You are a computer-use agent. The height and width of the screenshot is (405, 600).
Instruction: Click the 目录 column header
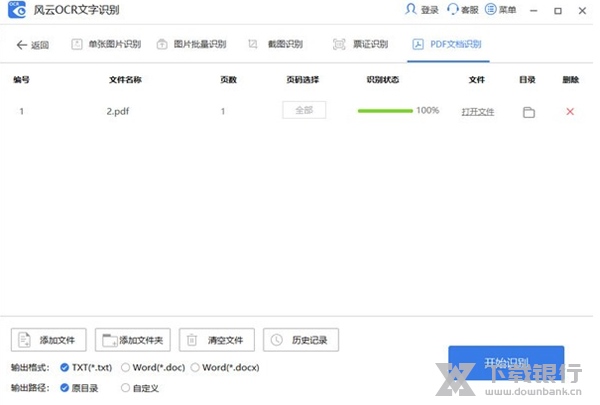coord(527,80)
